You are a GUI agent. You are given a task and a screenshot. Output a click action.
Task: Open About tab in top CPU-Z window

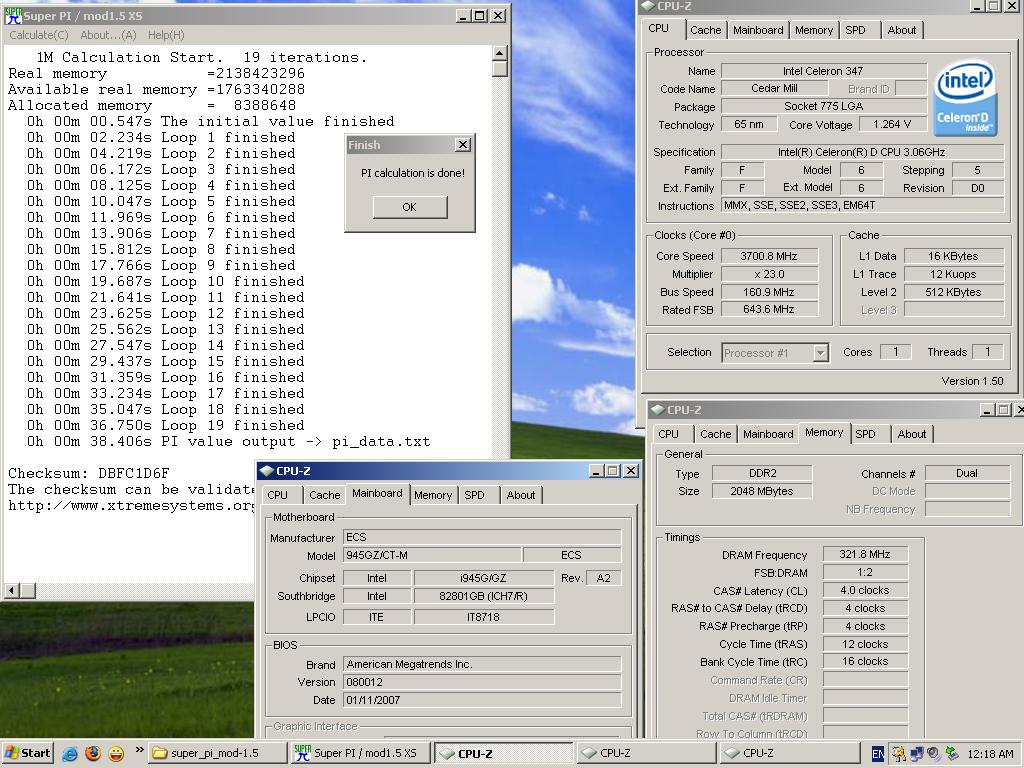[902, 30]
